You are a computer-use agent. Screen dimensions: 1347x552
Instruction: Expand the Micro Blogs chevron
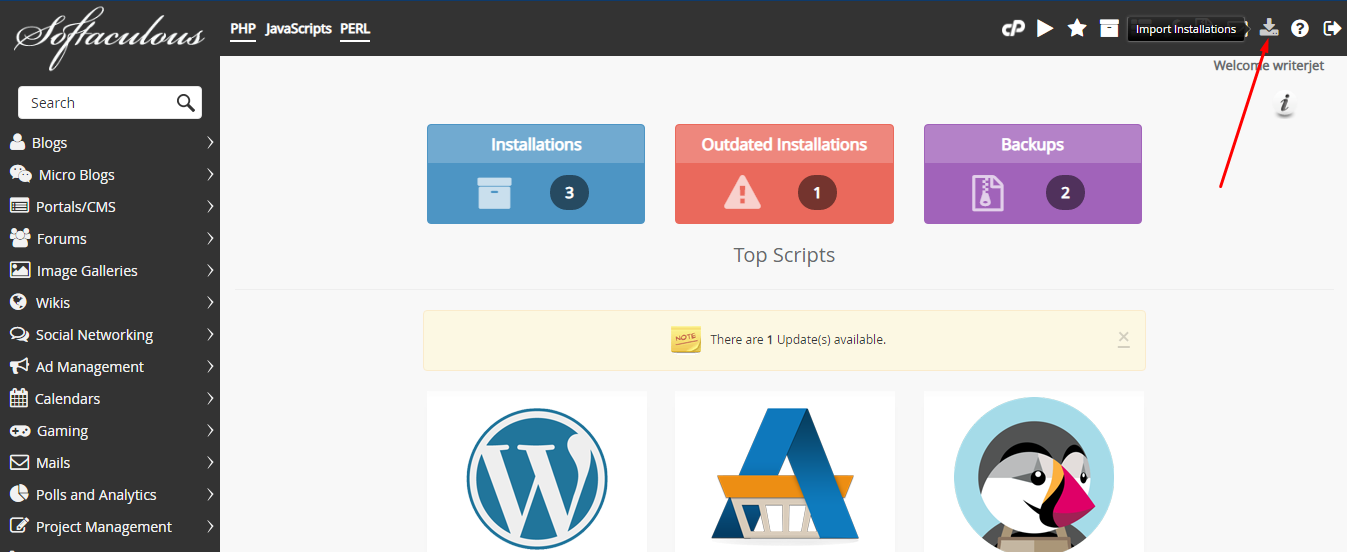(210, 174)
